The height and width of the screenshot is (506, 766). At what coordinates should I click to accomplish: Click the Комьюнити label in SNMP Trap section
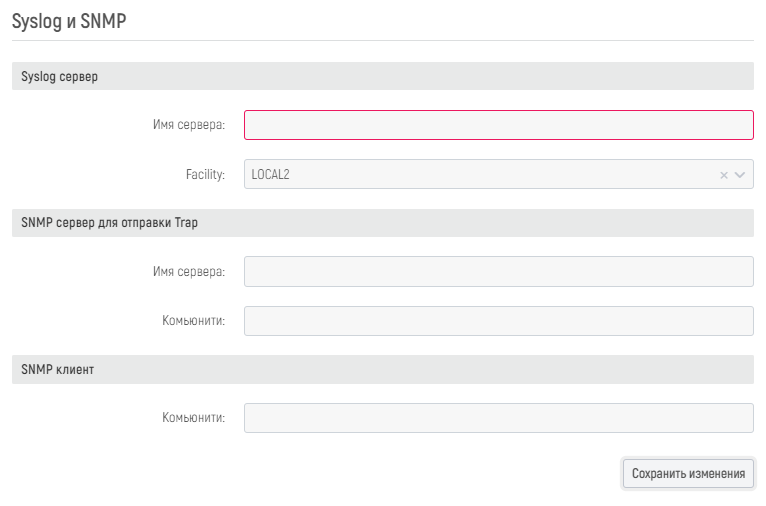(x=193, y=321)
